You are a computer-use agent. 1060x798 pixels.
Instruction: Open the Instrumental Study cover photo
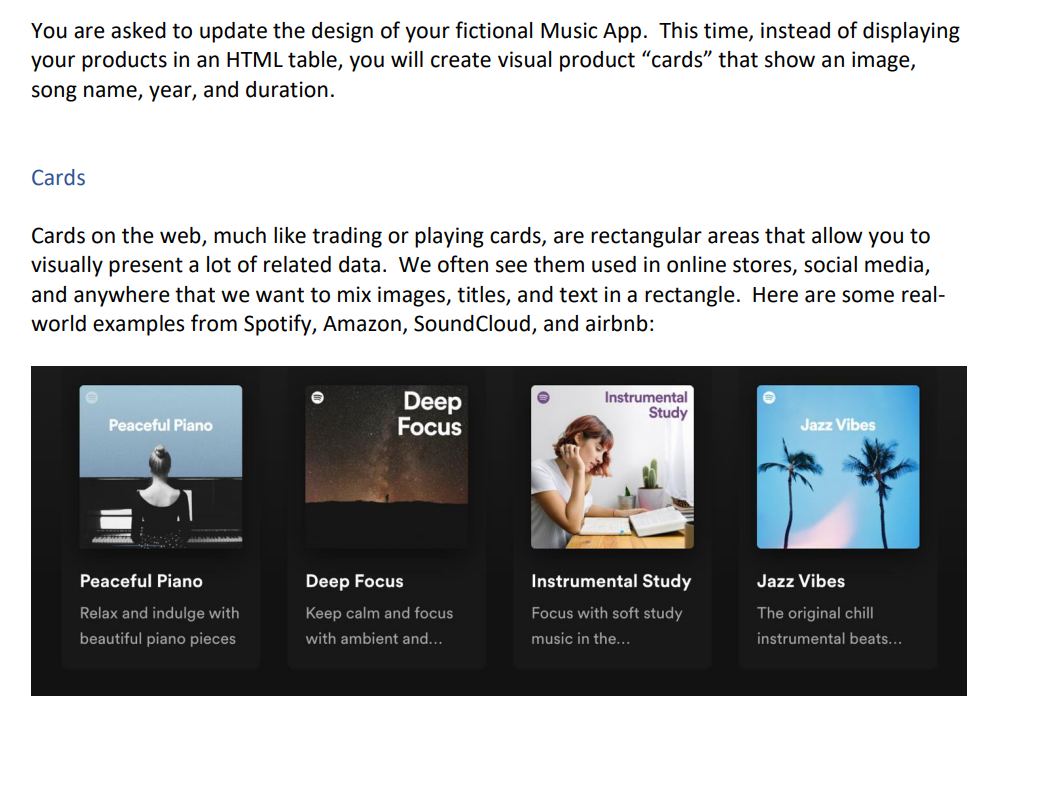[x=612, y=466]
